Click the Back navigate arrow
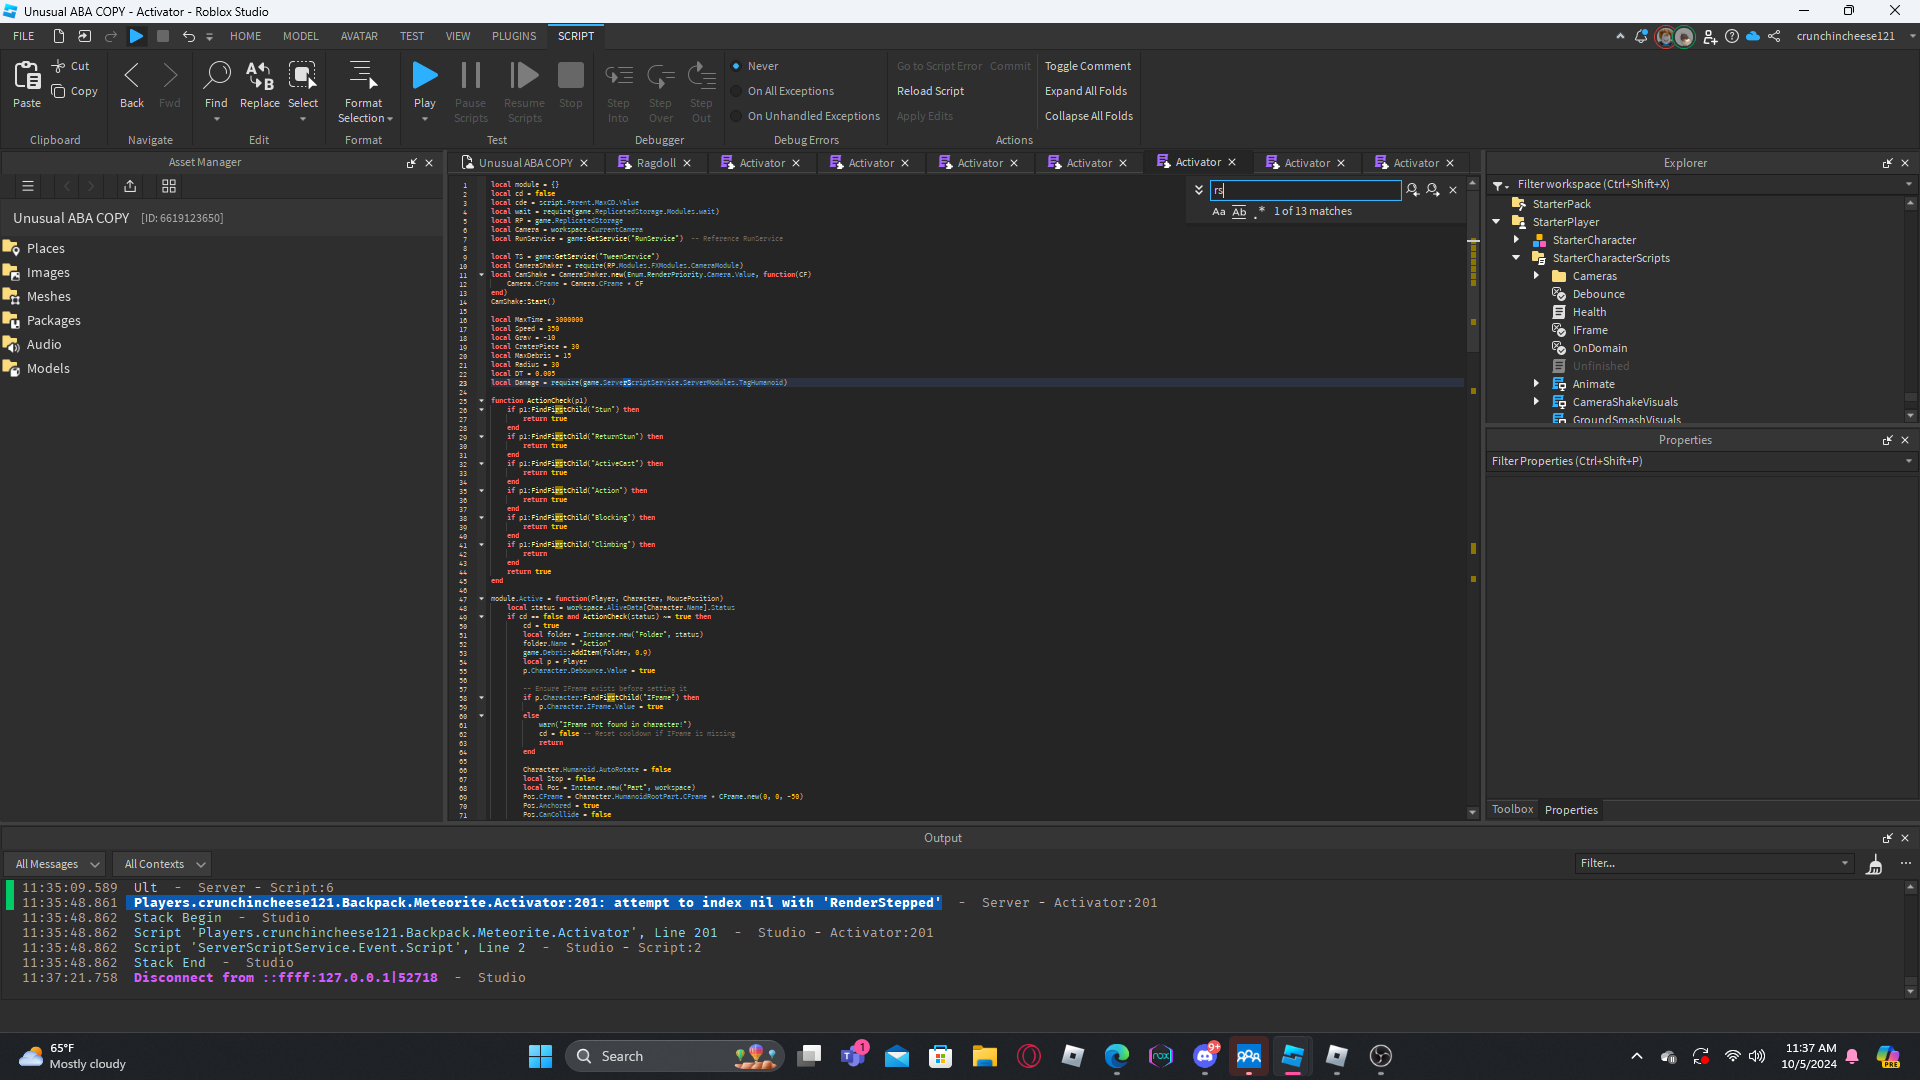This screenshot has height=1080, width=1920. 131,76
